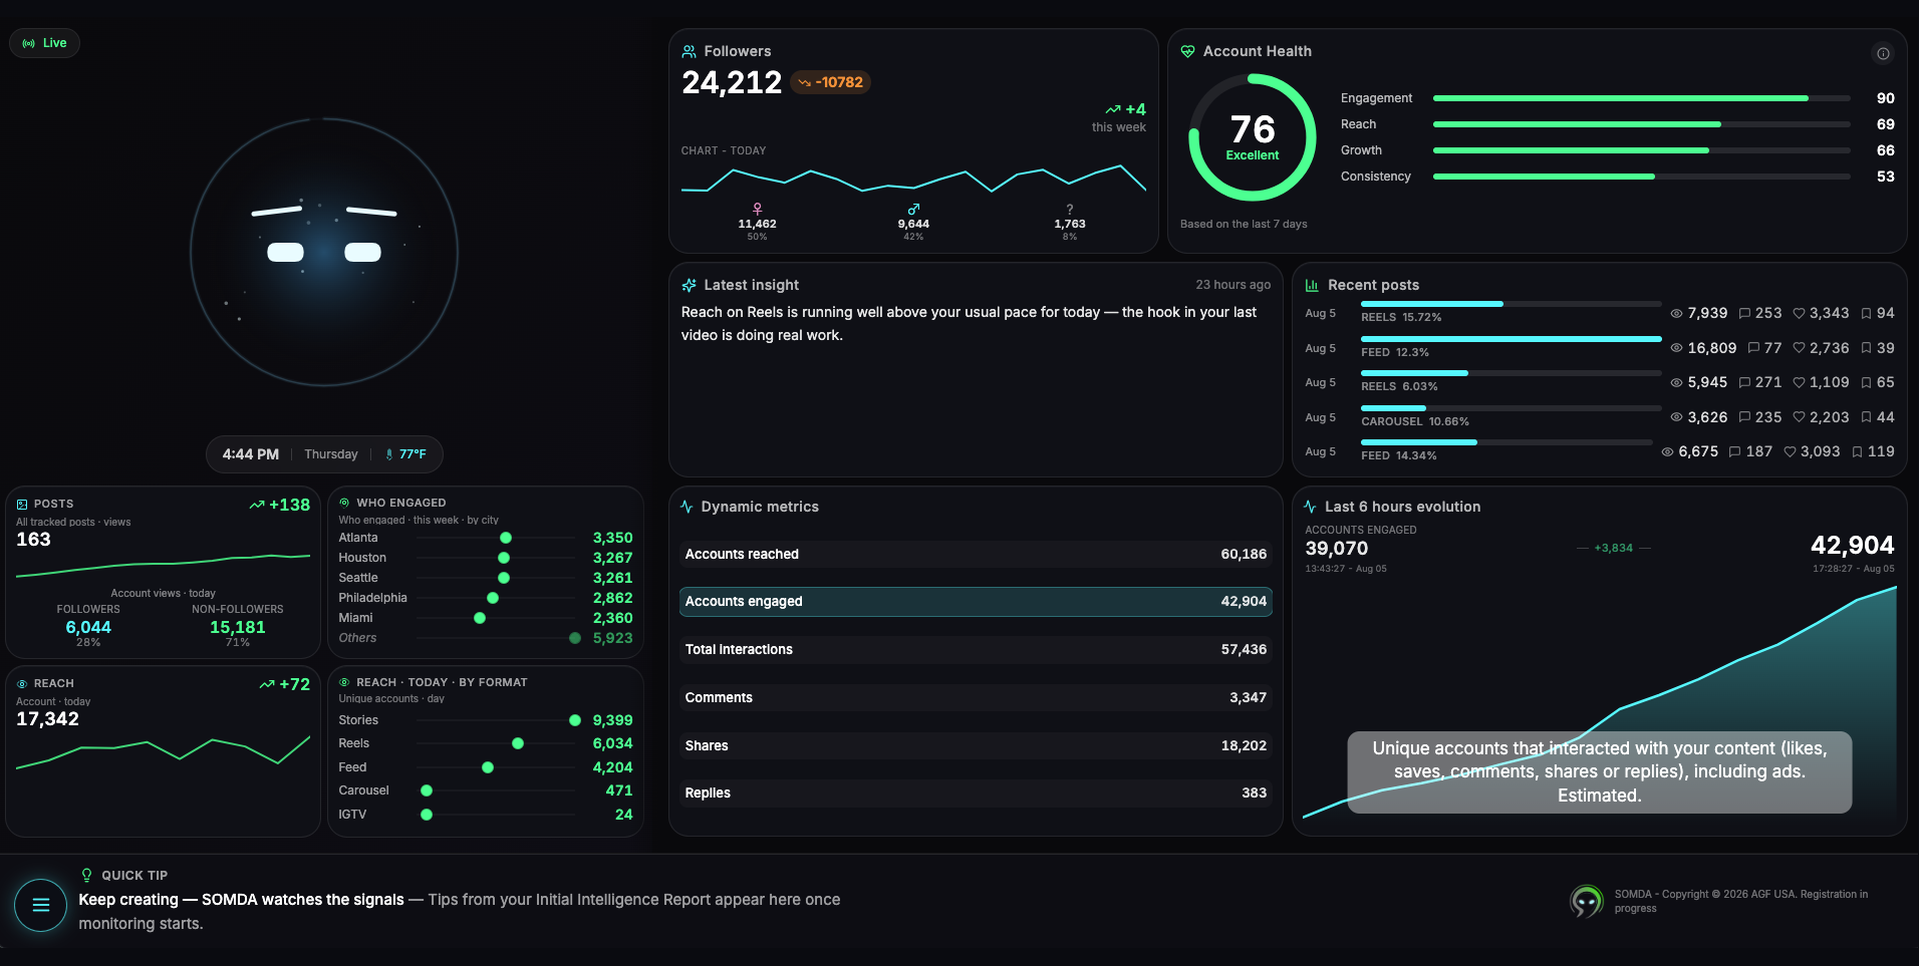The width and height of the screenshot is (1919, 966).
Task: Open the Aug 5 FEED 12.3% post
Action: click(x=1599, y=348)
